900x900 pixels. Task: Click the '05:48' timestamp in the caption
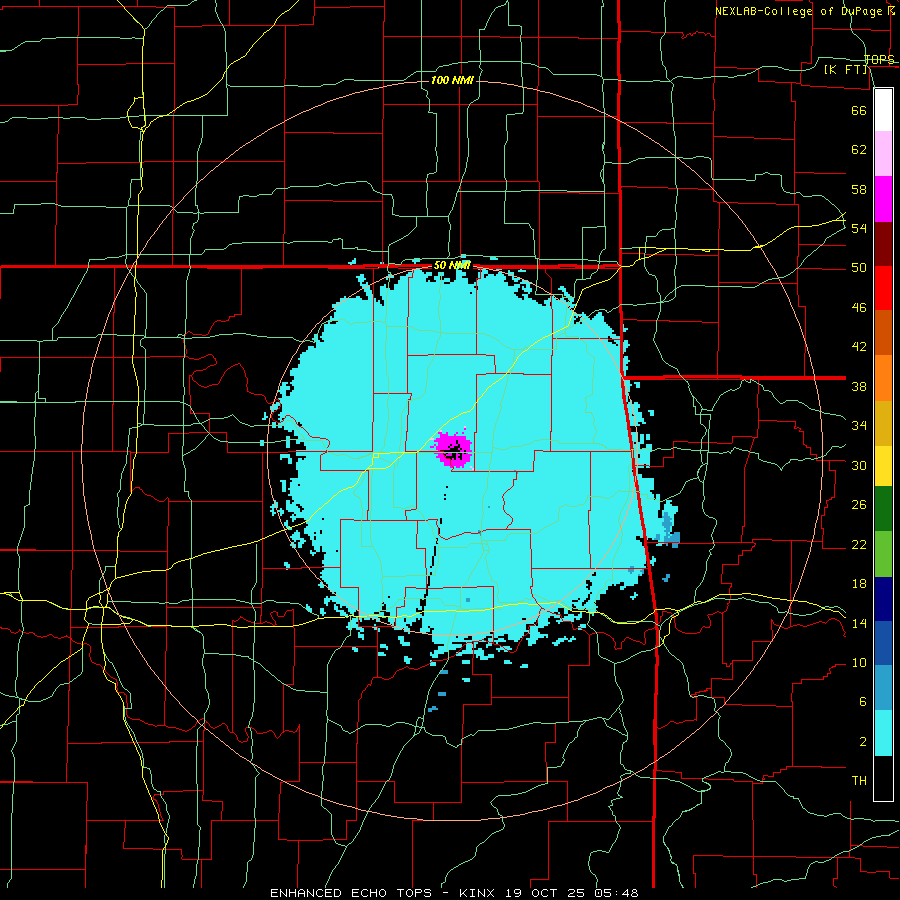click(x=616, y=893)
